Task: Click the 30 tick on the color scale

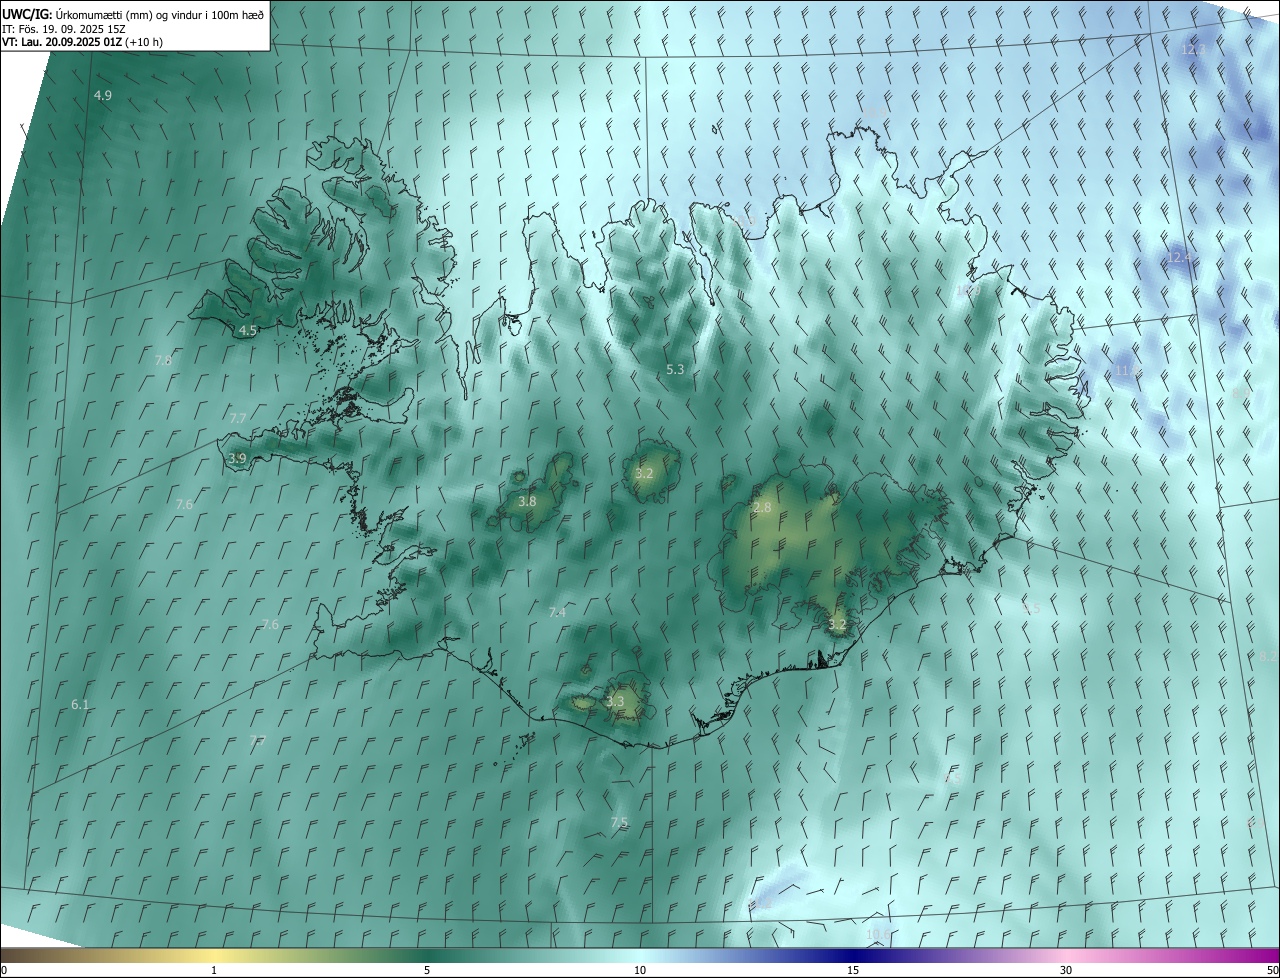Action: (x=1066, y=971)
